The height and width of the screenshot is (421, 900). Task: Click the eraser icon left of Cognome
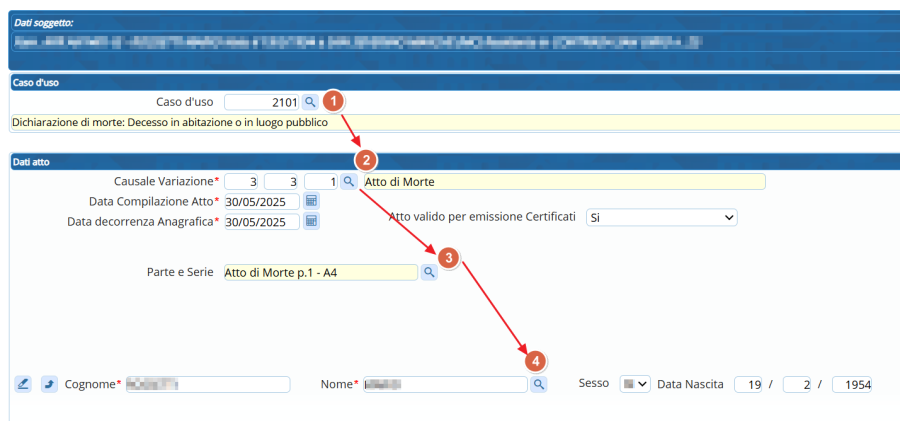coord(24,384)
